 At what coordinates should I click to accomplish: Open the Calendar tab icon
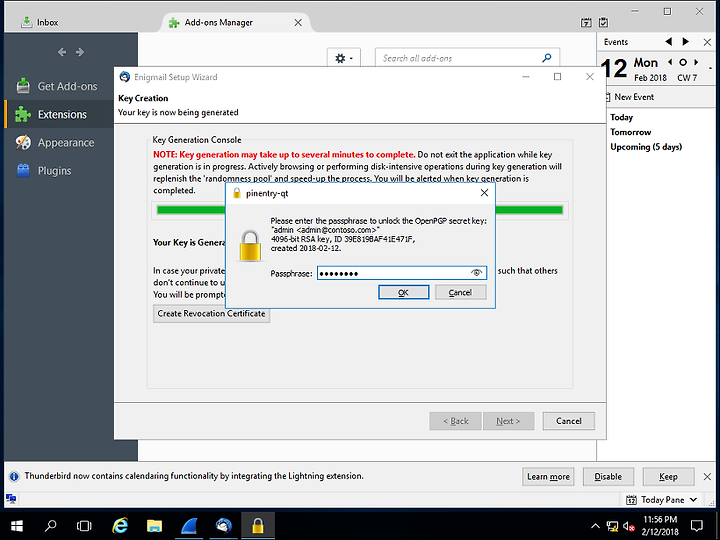pyautogui.click(x=586, y=22)
